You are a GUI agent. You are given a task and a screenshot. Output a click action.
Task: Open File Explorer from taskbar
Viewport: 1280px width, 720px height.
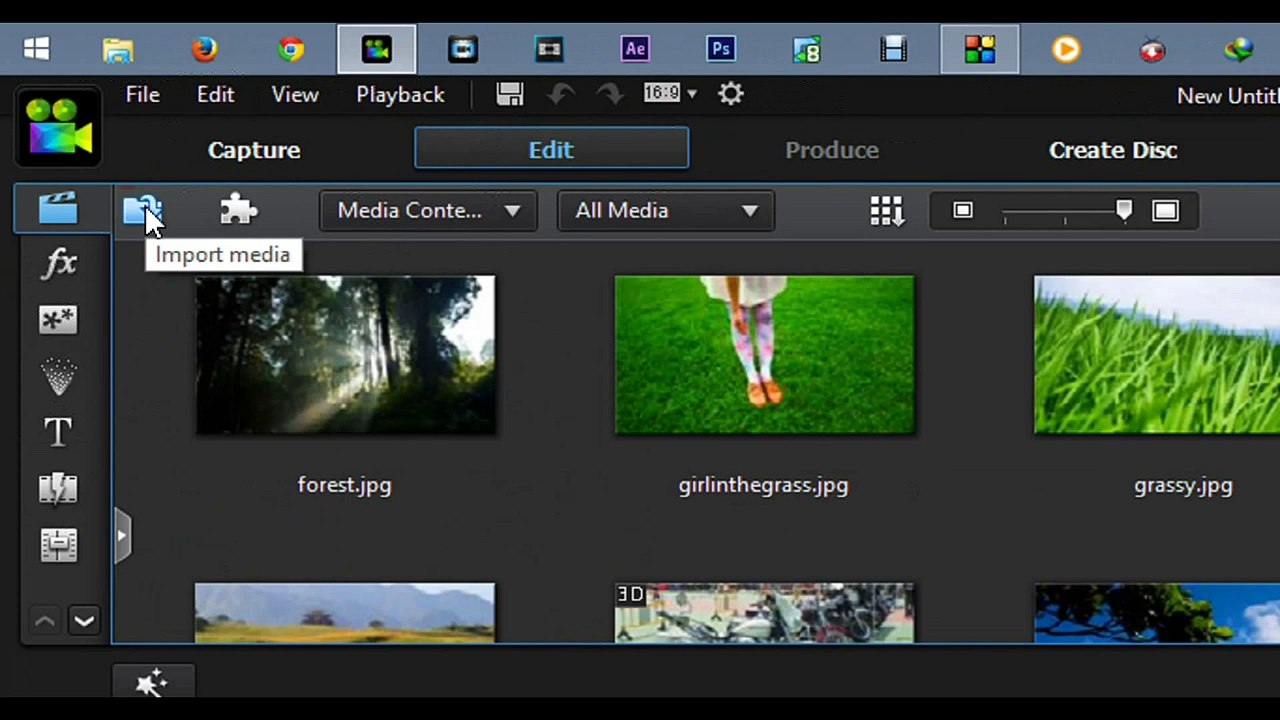point(118,49)
